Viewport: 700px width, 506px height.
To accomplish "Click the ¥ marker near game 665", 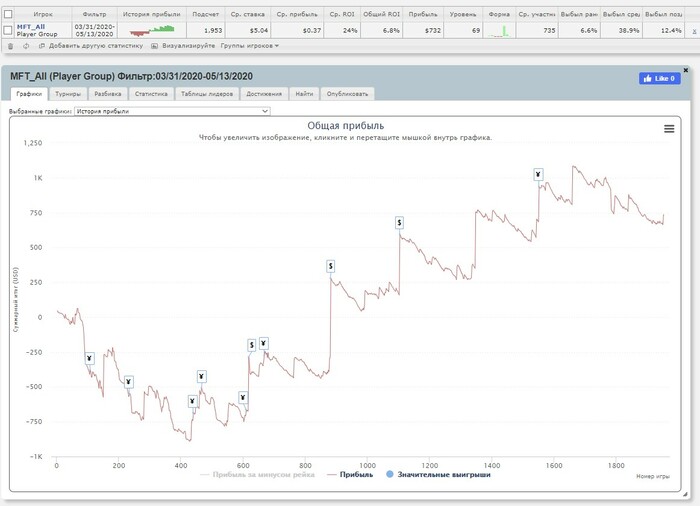I will [x=264, y=343].
